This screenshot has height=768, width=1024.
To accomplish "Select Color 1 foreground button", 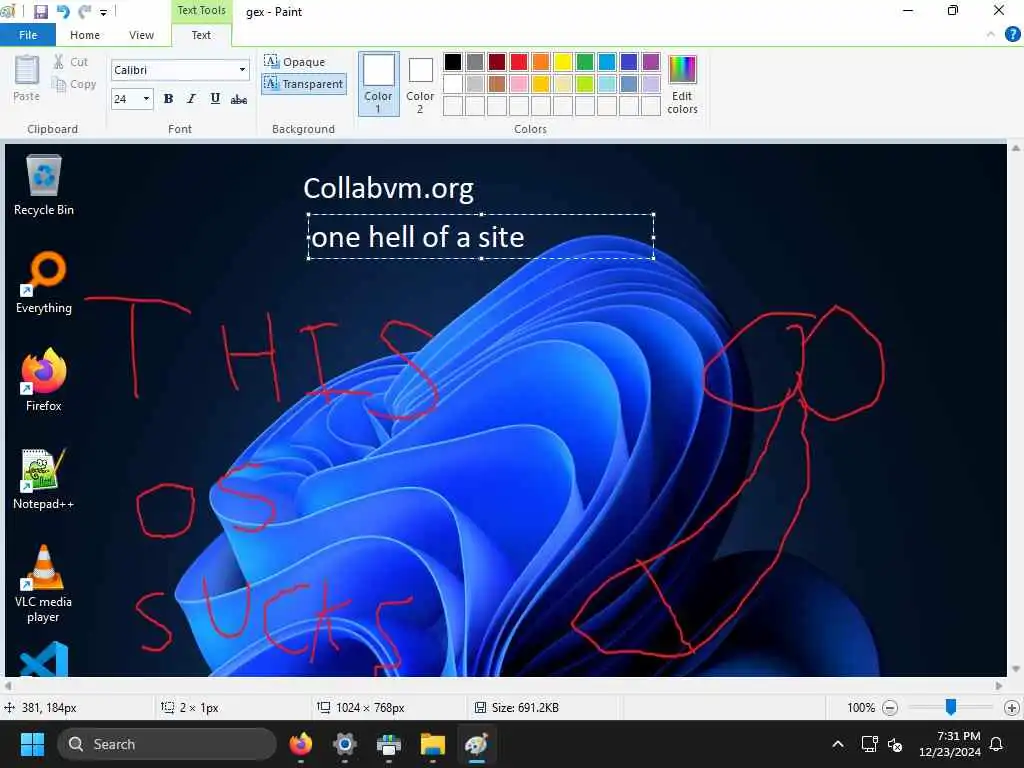I will coord(379,84).
